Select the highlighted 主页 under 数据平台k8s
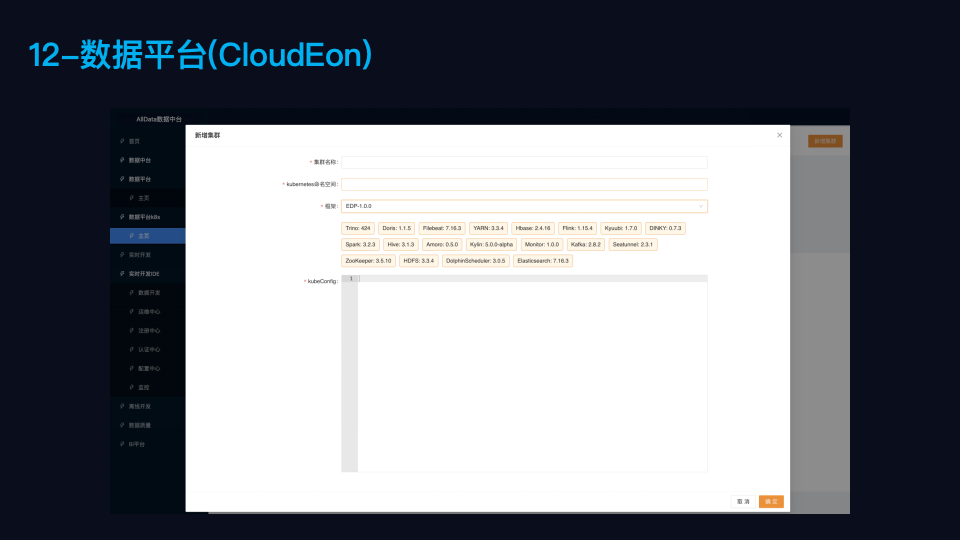Screen dimensions: 960x540 tap(148, 236)
